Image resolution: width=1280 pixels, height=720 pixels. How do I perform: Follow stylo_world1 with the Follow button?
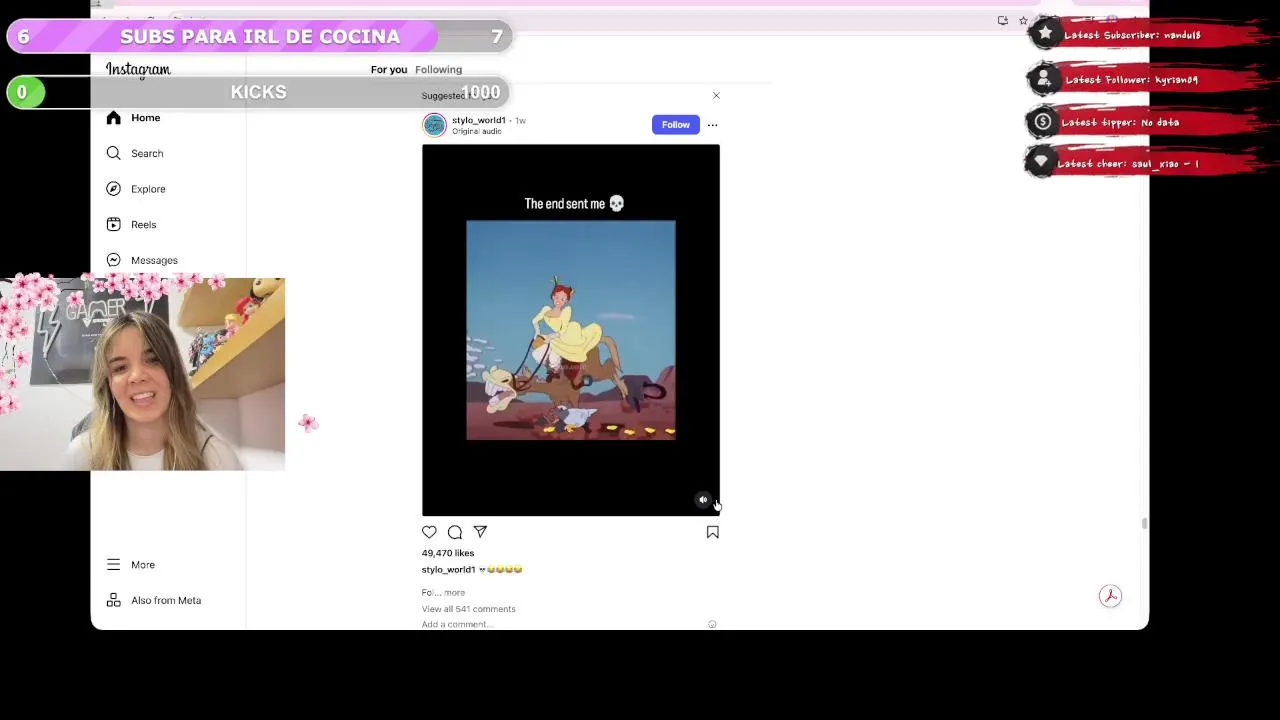pos(675,125)
